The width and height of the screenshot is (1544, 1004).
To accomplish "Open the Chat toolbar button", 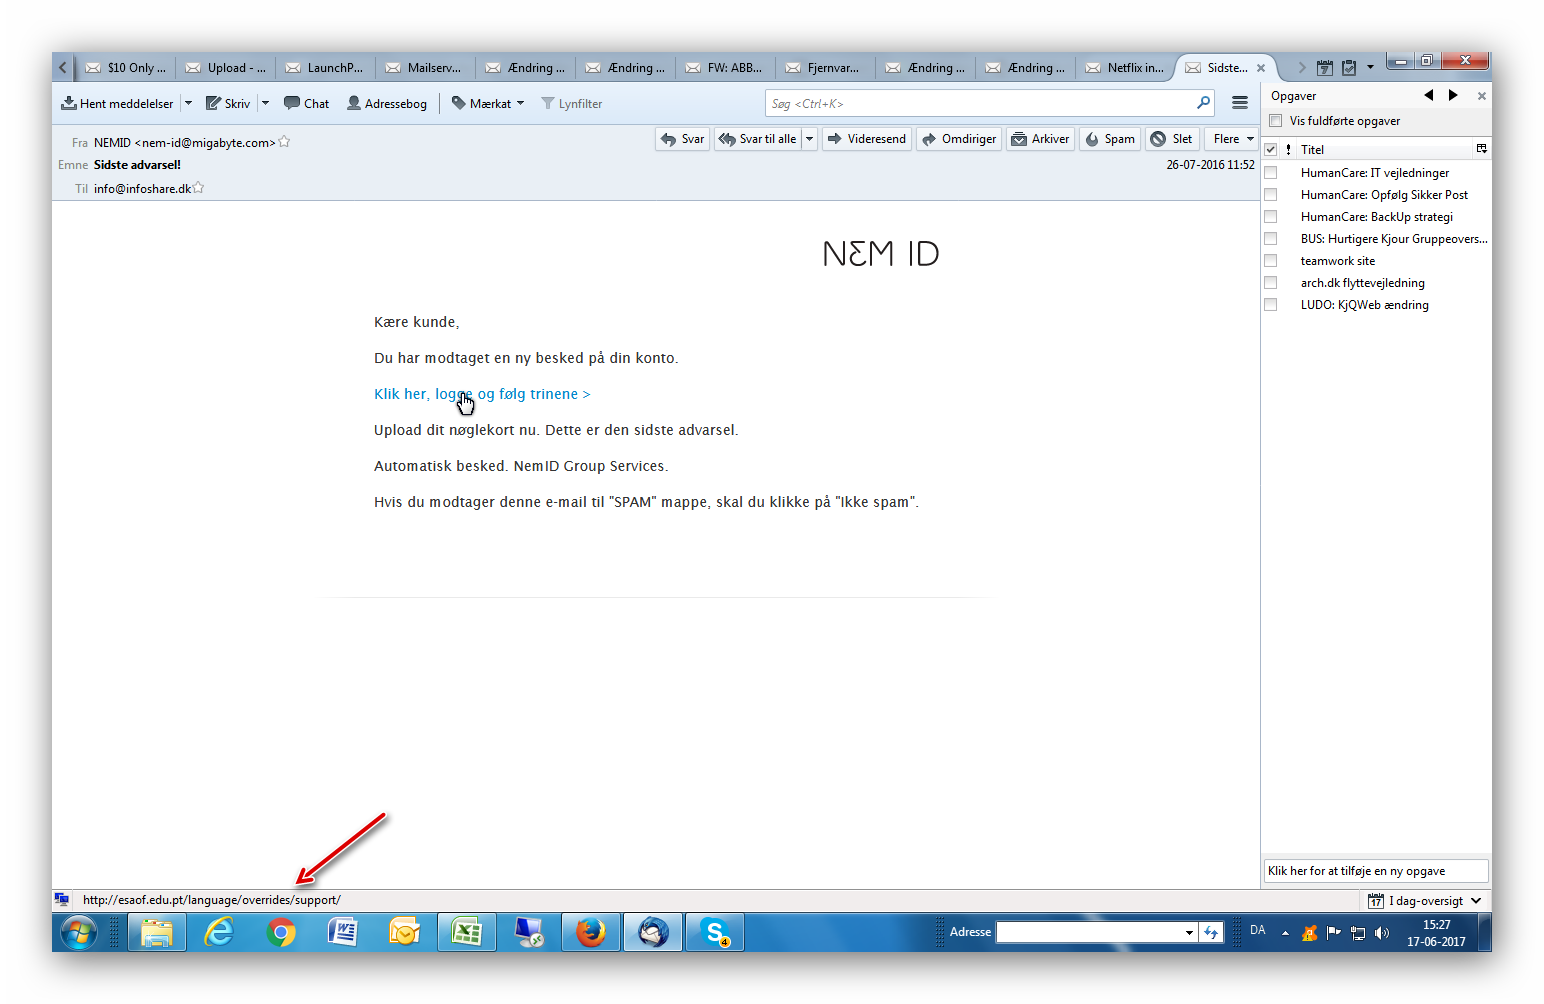I will coord(306,103).
